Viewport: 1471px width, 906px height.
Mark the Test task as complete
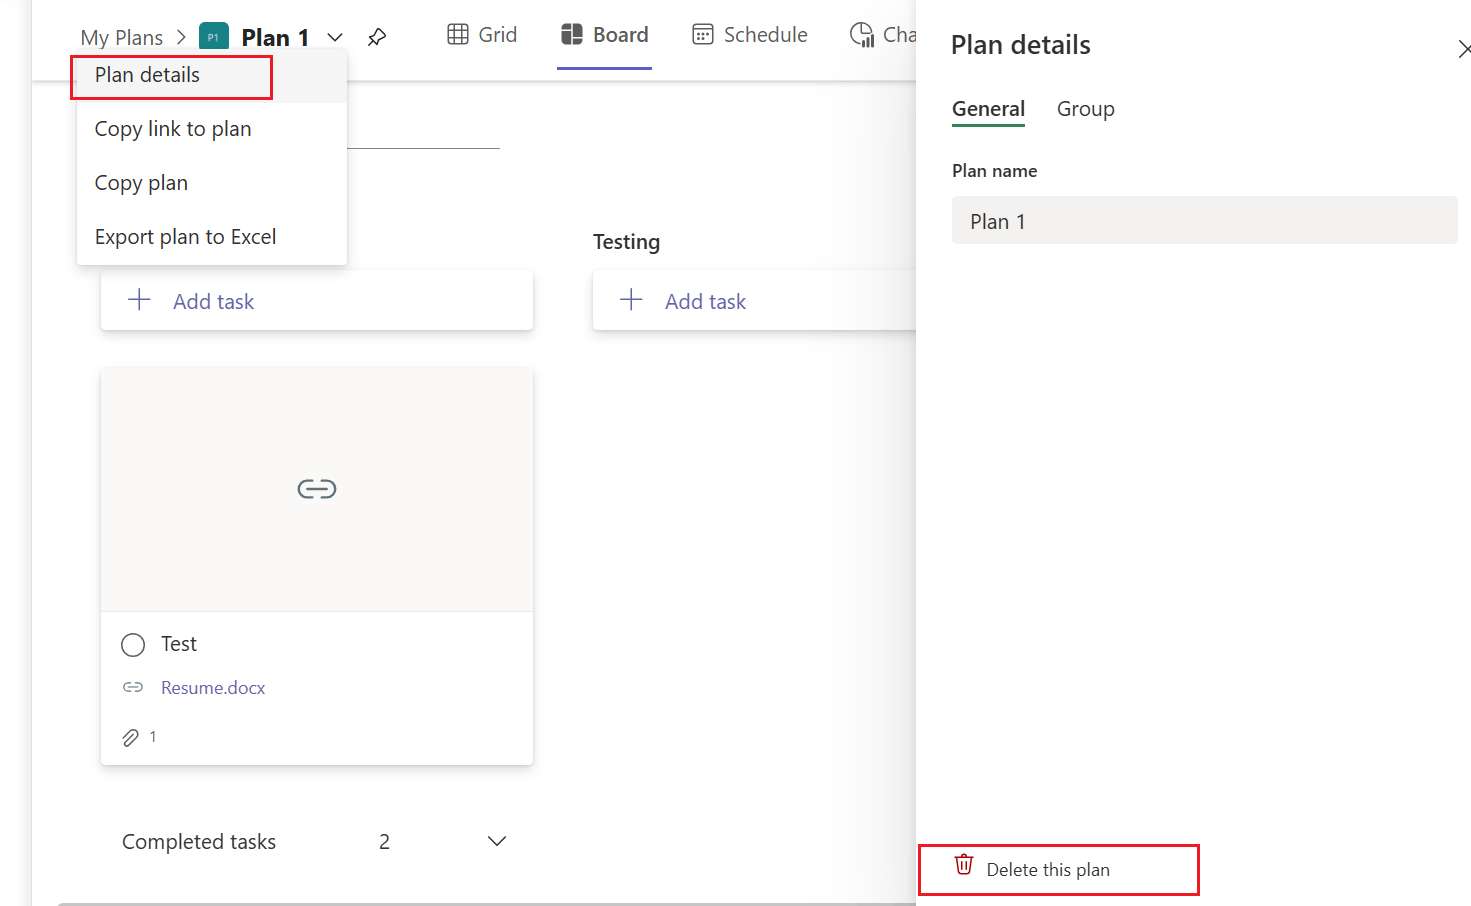[x=132, y=644]
